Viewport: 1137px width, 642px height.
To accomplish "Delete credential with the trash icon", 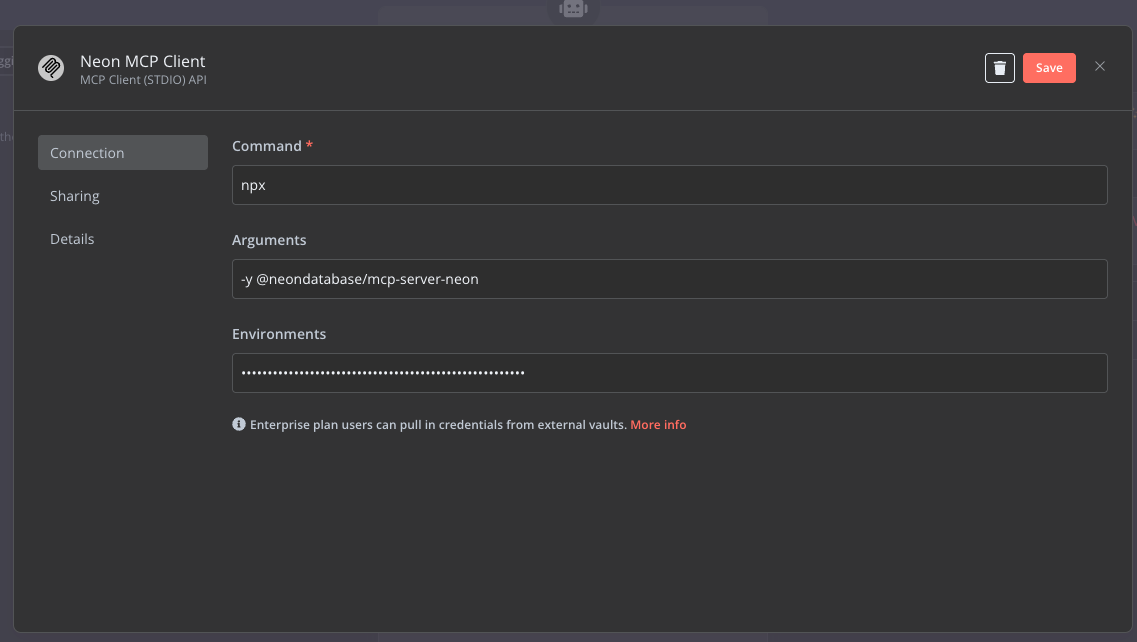I will (x=999, y=68).
